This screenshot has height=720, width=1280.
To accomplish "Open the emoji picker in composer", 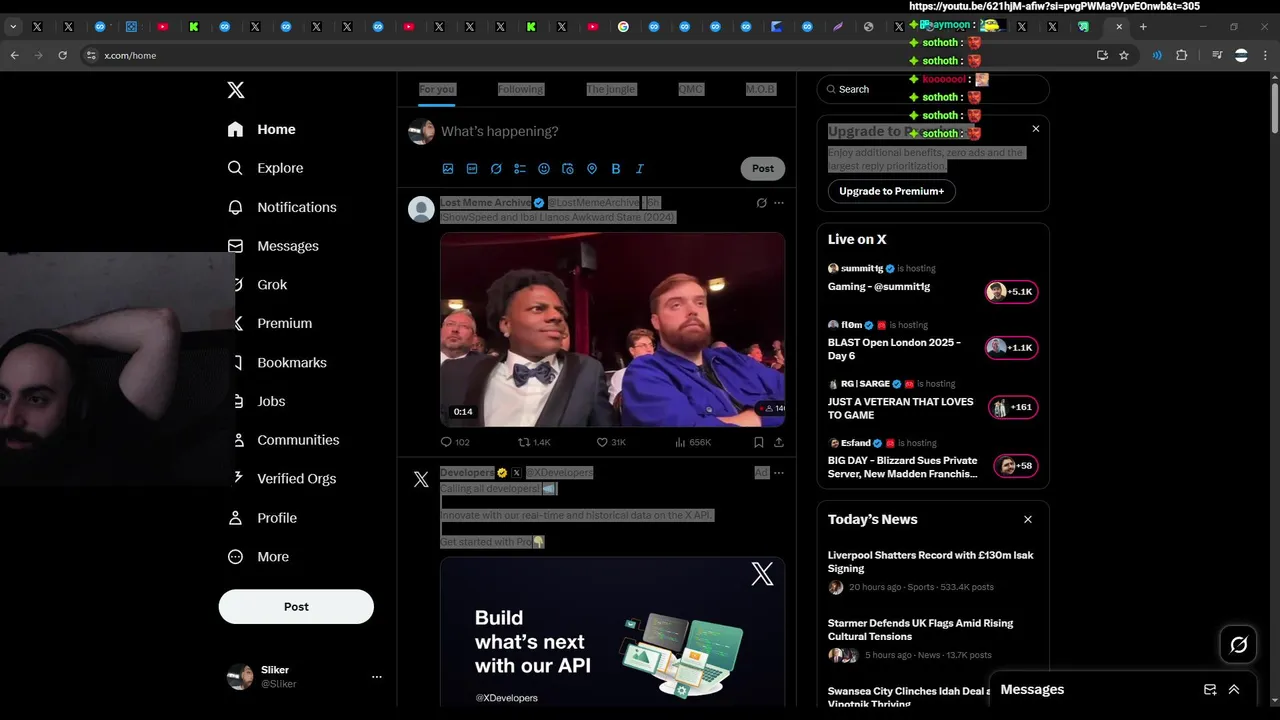I will tap(544, 169).
